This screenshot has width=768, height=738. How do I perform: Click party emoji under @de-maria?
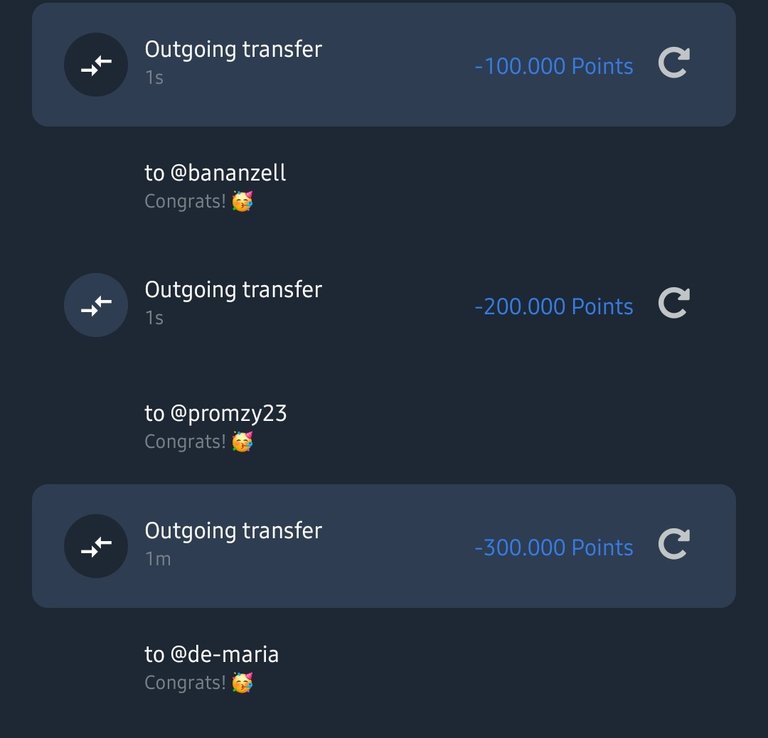pyautogui.click(x=242, y=683)
